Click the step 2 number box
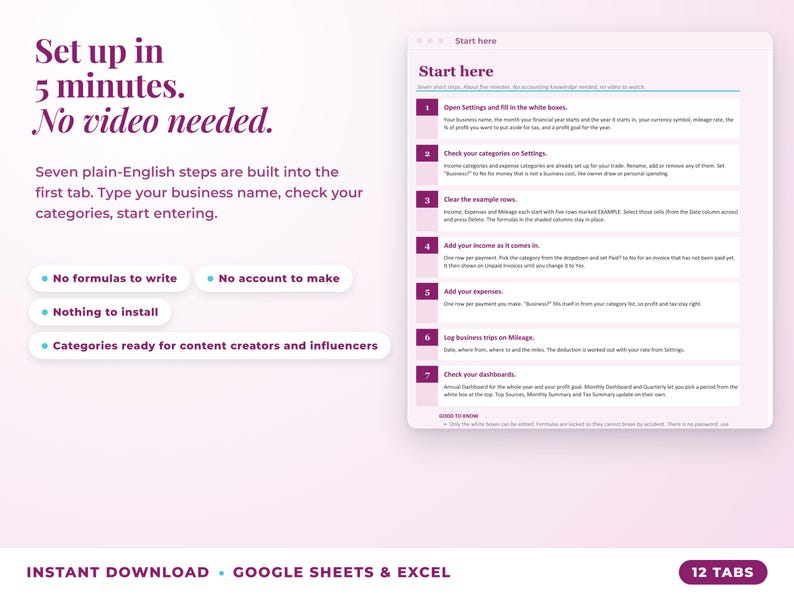Image resolution: width=794 pixels, height=596 pixels. click(427, 153)
